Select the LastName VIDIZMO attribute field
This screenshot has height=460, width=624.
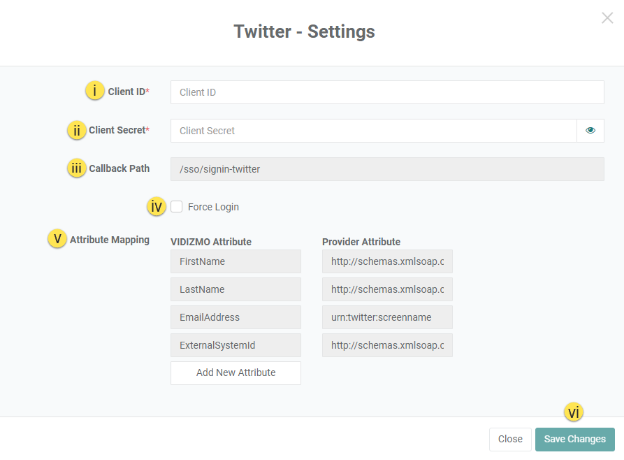point(235,289)
